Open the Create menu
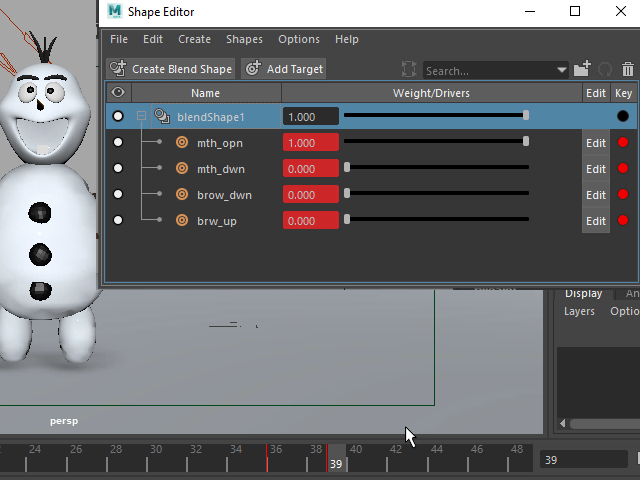Viewport: 640px width, 480px height. click(194, 39)
